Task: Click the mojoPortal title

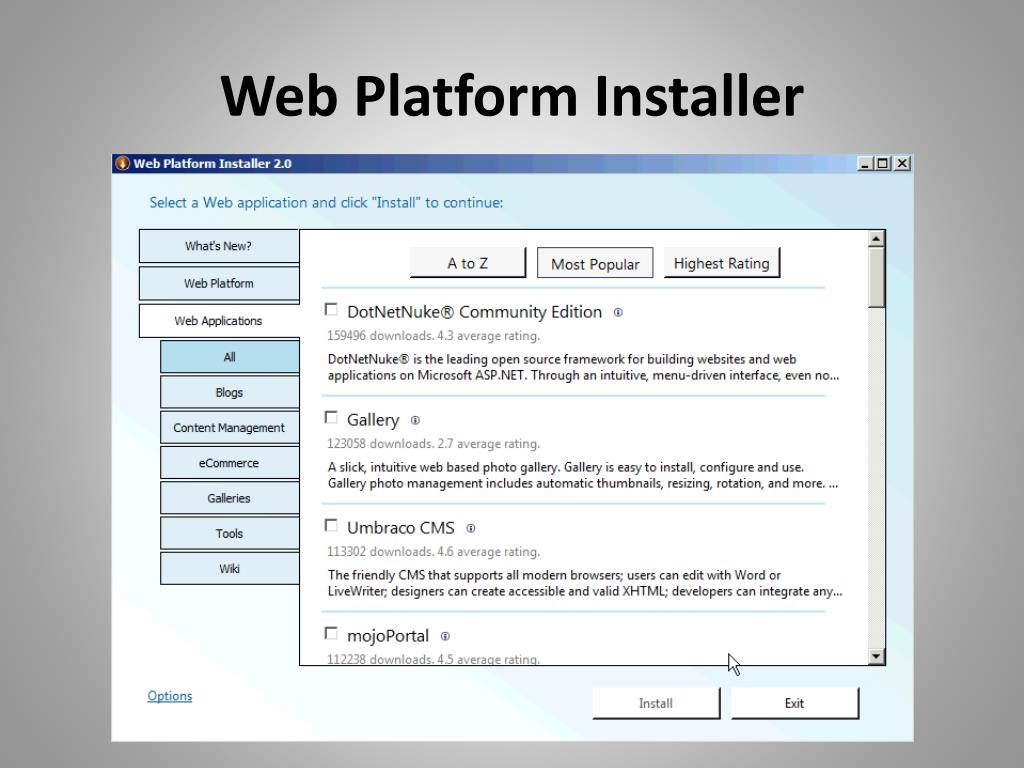Action: tap(388, 636)
